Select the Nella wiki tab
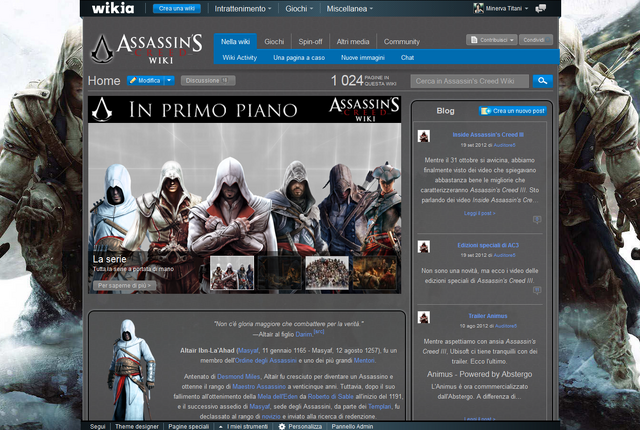This screenshot has height=430, width=640. pyautogui.click(x=235, y=42)
